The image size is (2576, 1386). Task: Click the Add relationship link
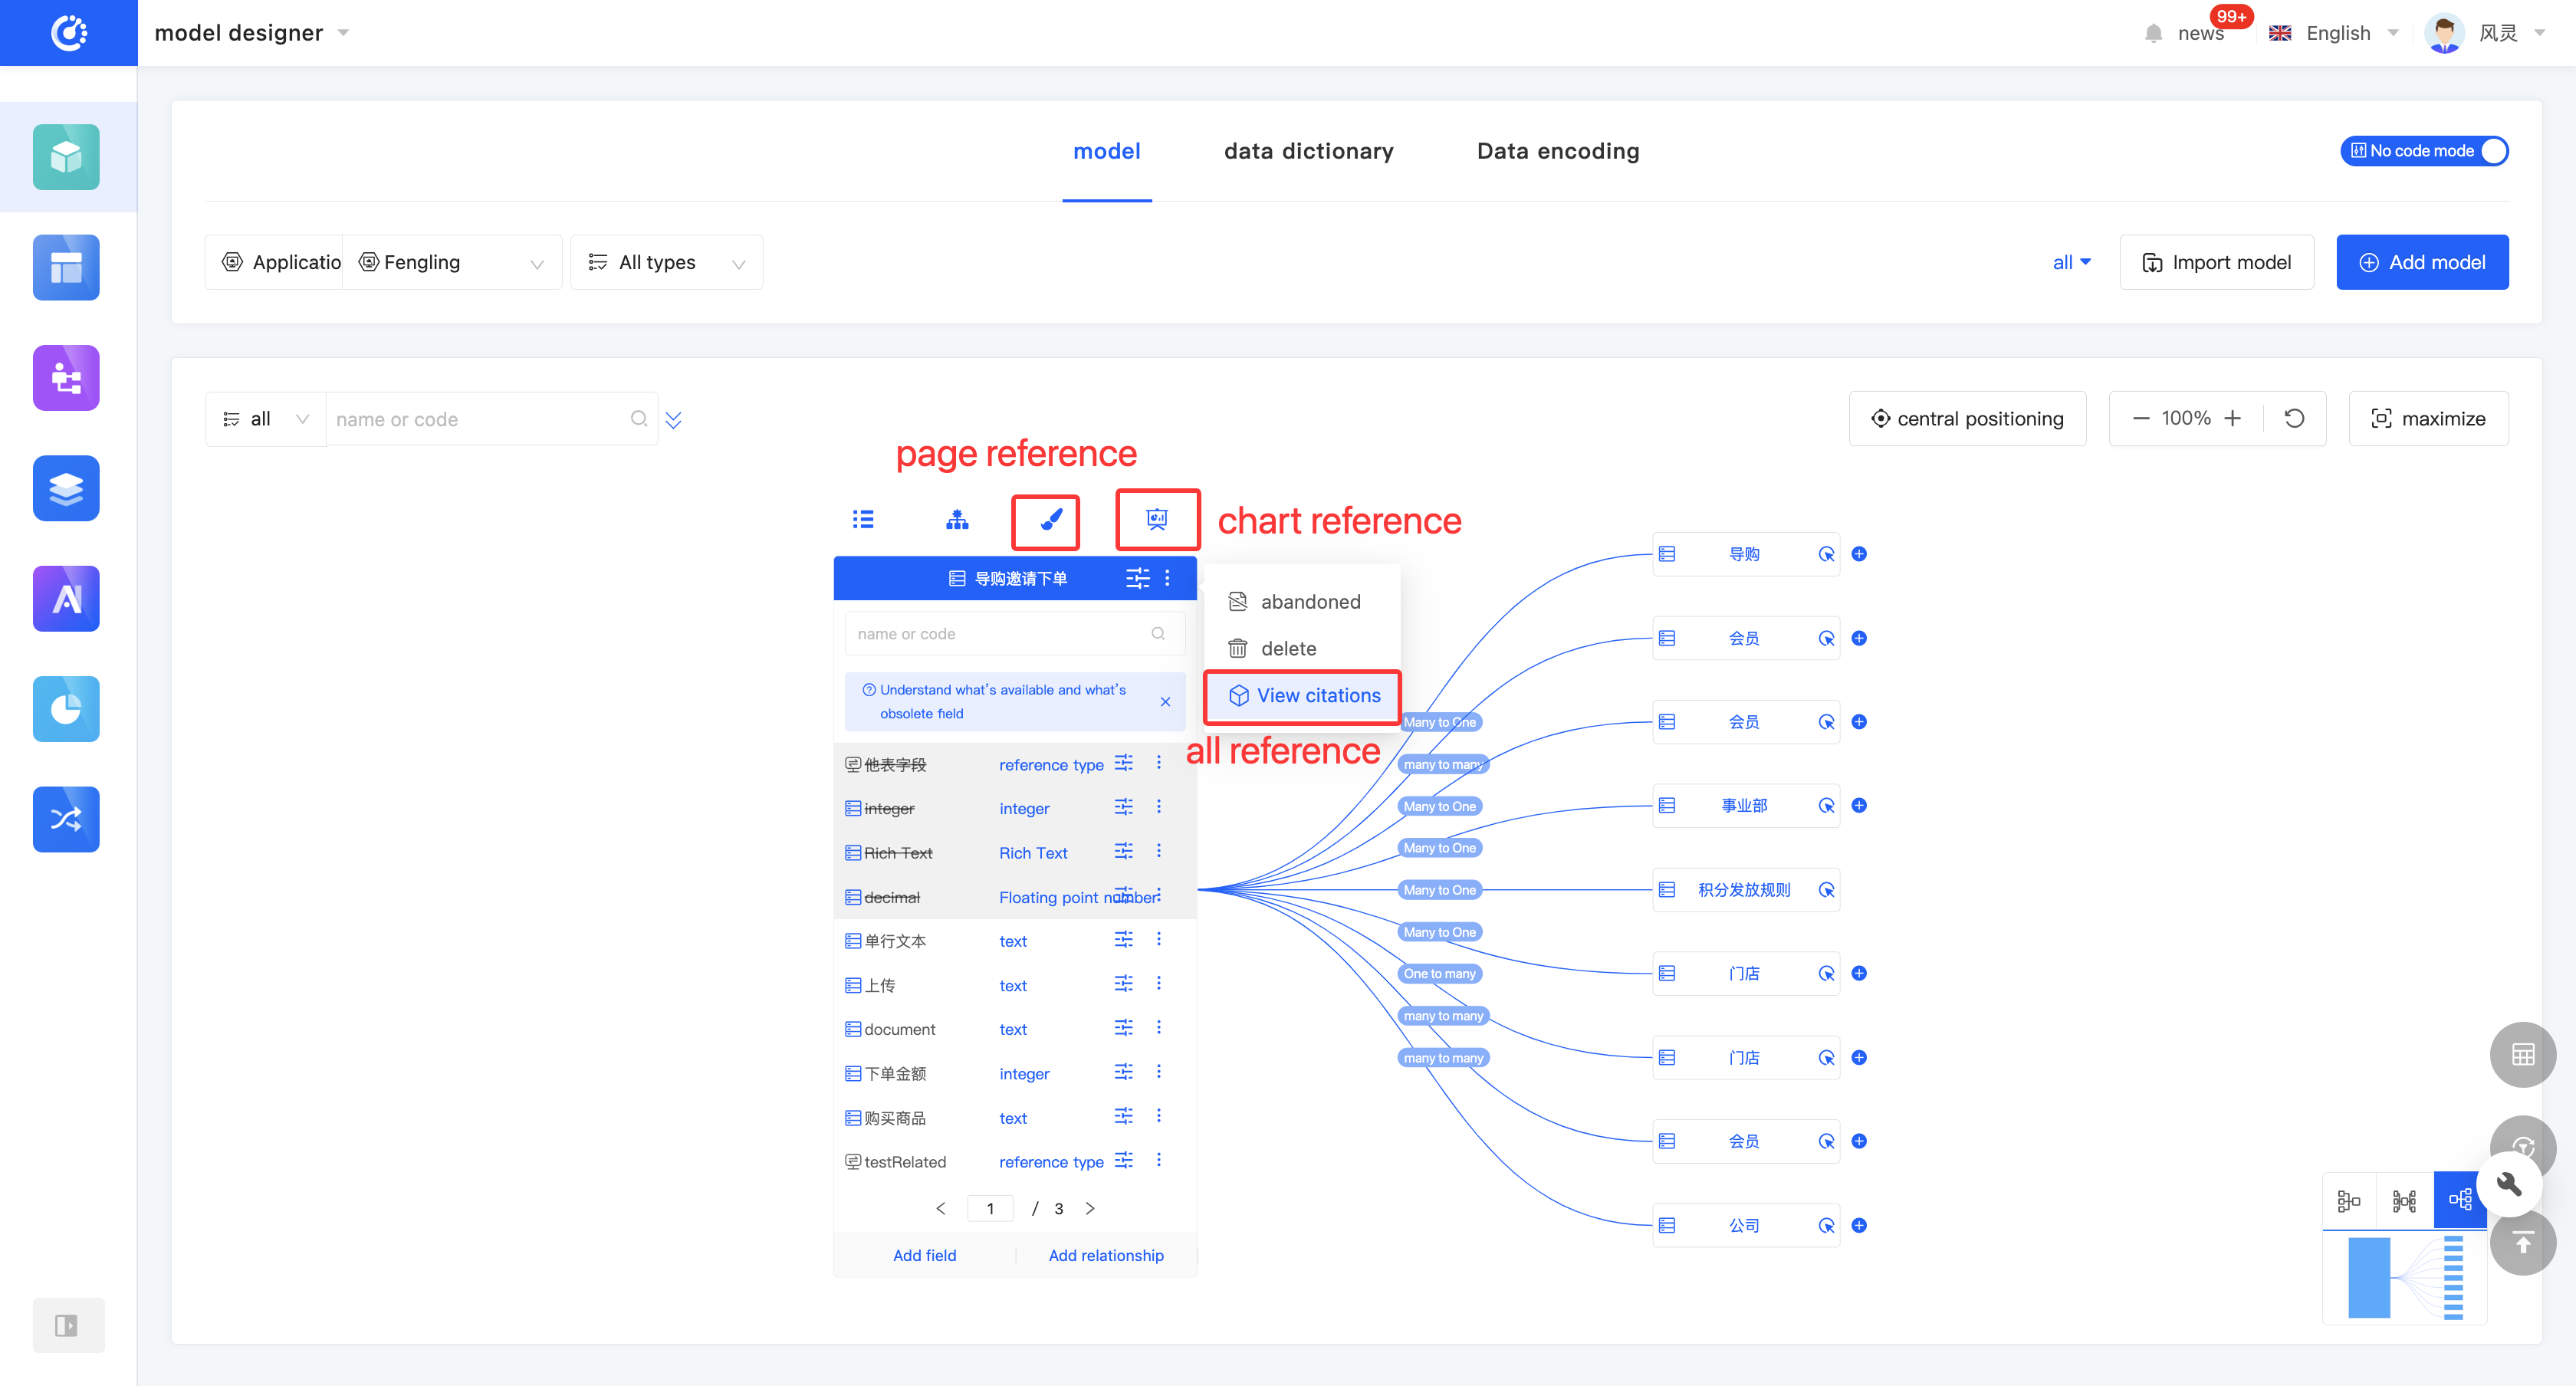click(1105, 1255)
